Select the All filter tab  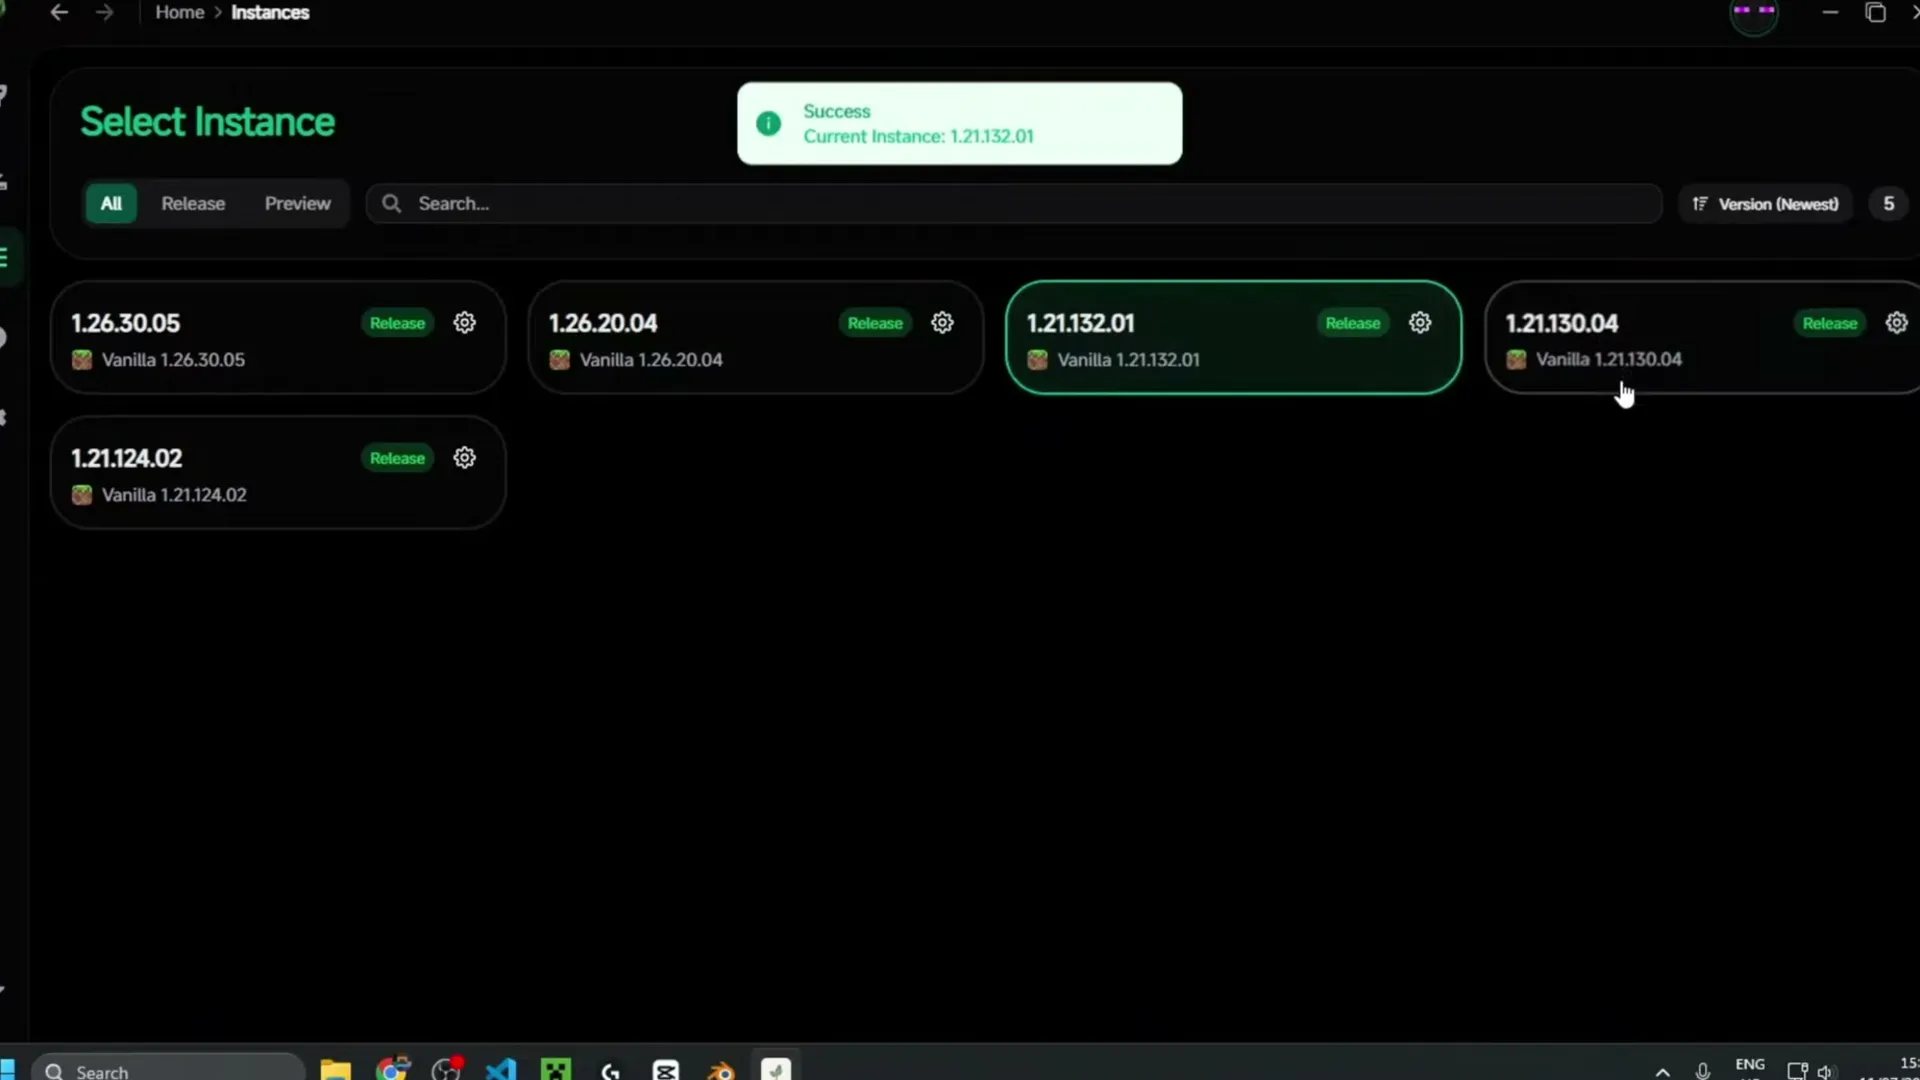111,204
